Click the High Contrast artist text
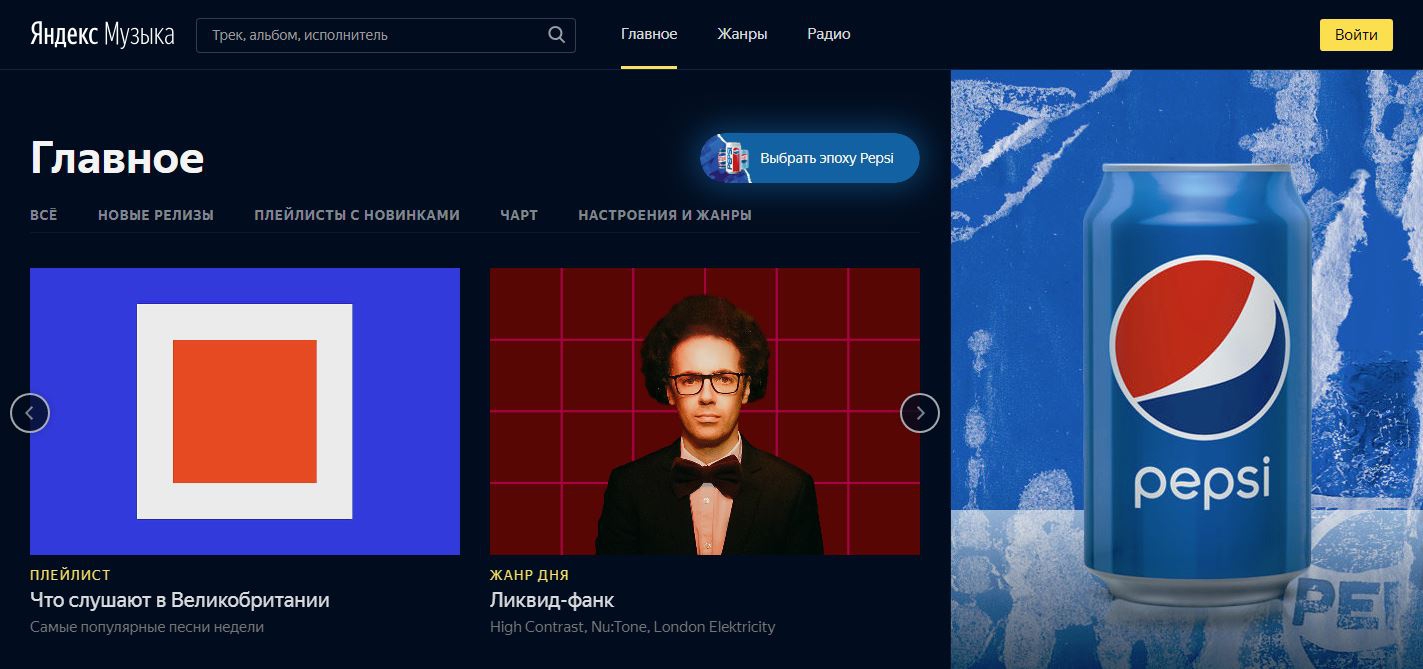Viewport: 1423px width, 669px height. click(x=537, y=627)
